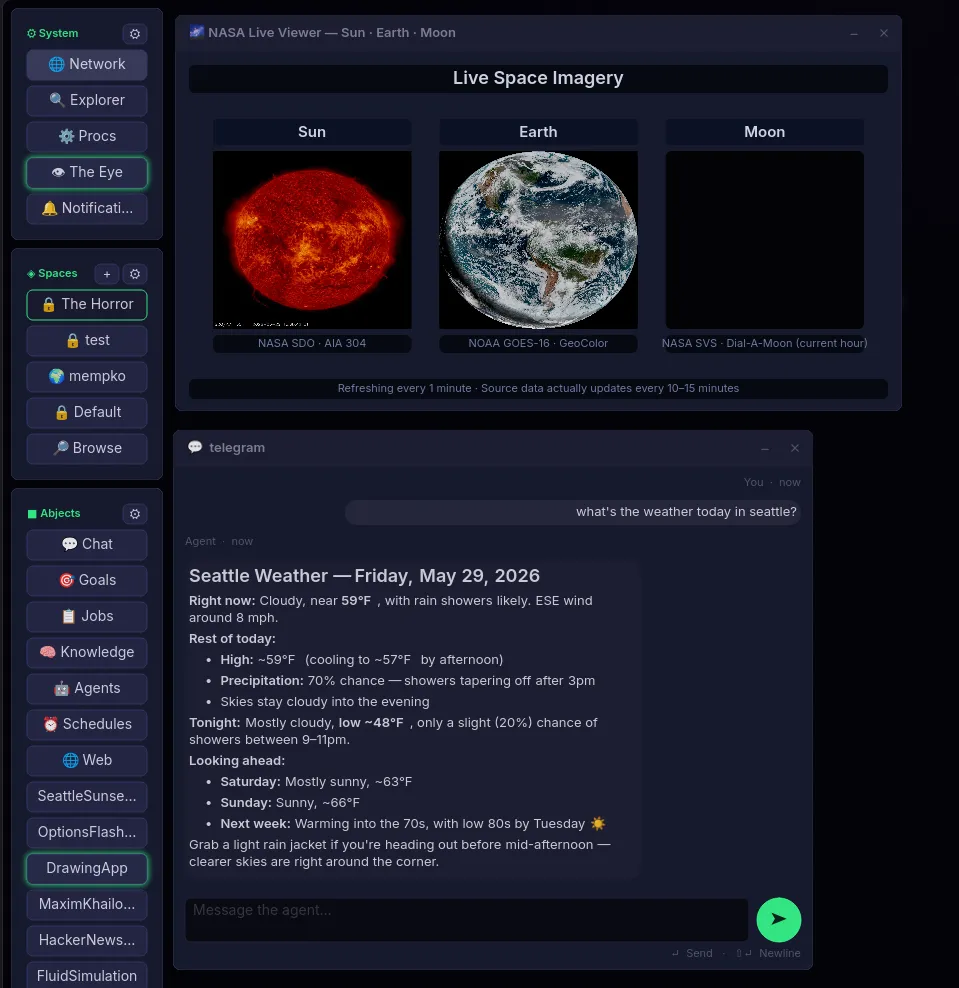Click the Earth GOES-16 image
Viewport: 959px width, 988px height.
[x=538, y=239]
